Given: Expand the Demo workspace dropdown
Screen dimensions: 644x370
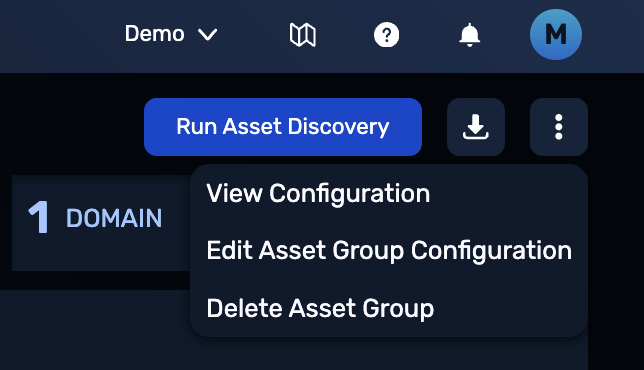Looking at the screenshot, I should 171,34.
